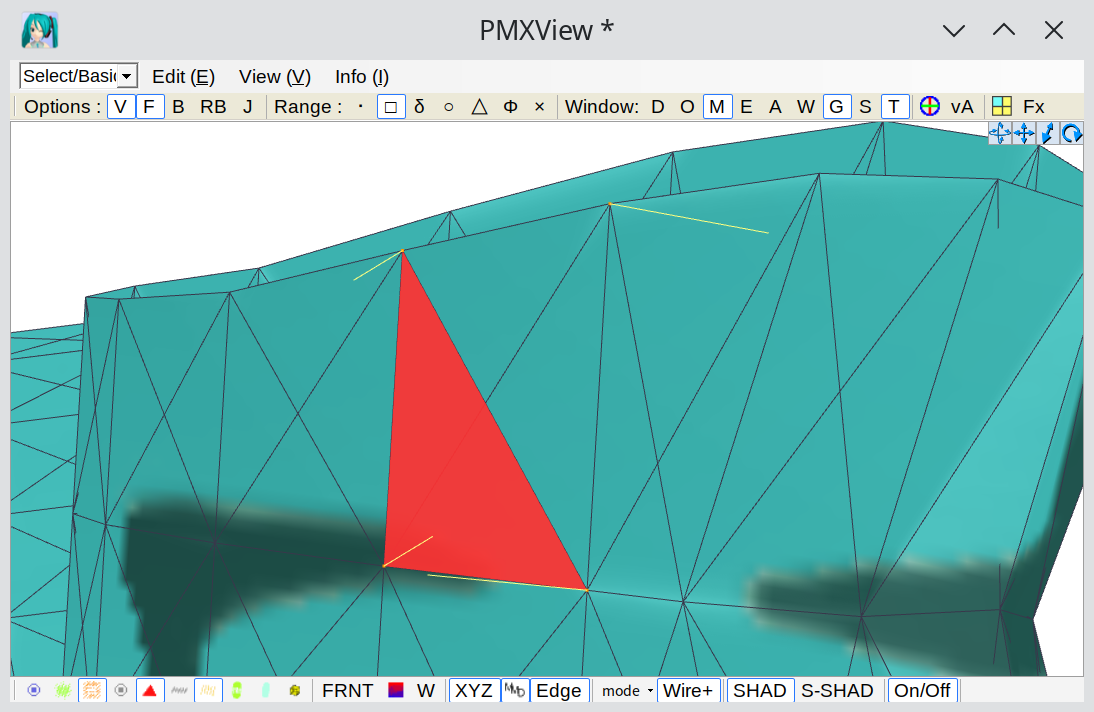Toggle the green capsule rigid body icon

coord(237,690)
